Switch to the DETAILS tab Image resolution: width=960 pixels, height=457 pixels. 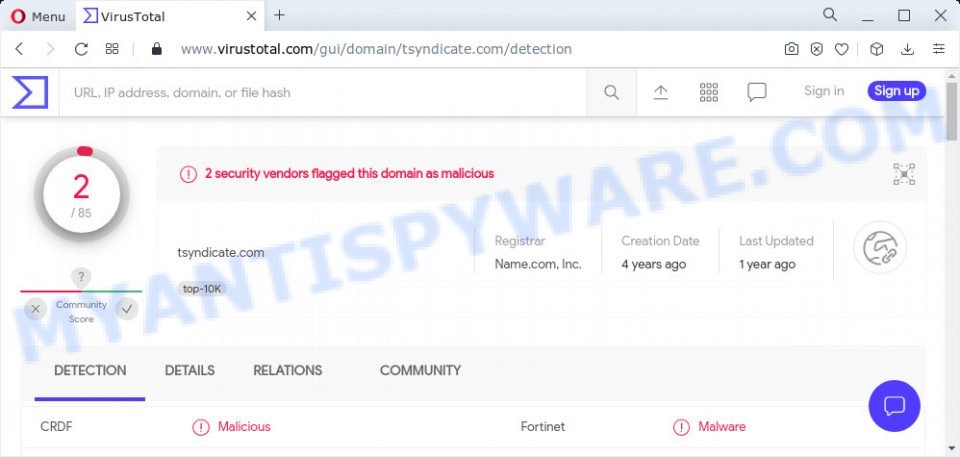coord(190,371)
